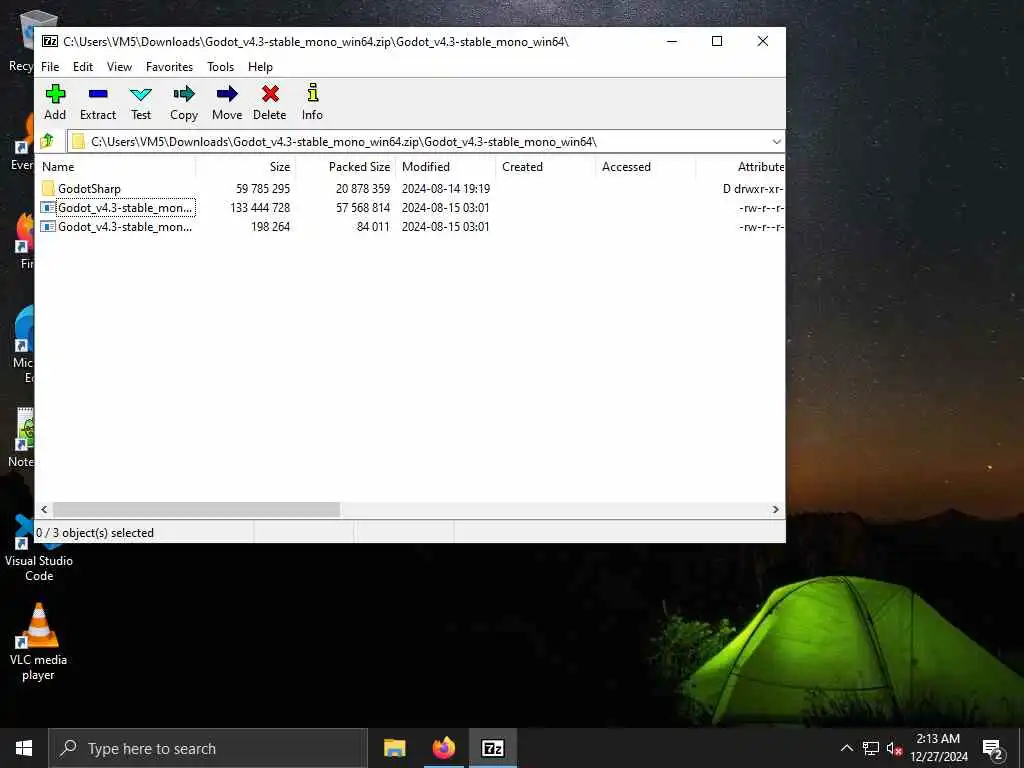Screen dimensions: 1024x768
Task: Sort by the Modified column header
Action: point(445,167)
